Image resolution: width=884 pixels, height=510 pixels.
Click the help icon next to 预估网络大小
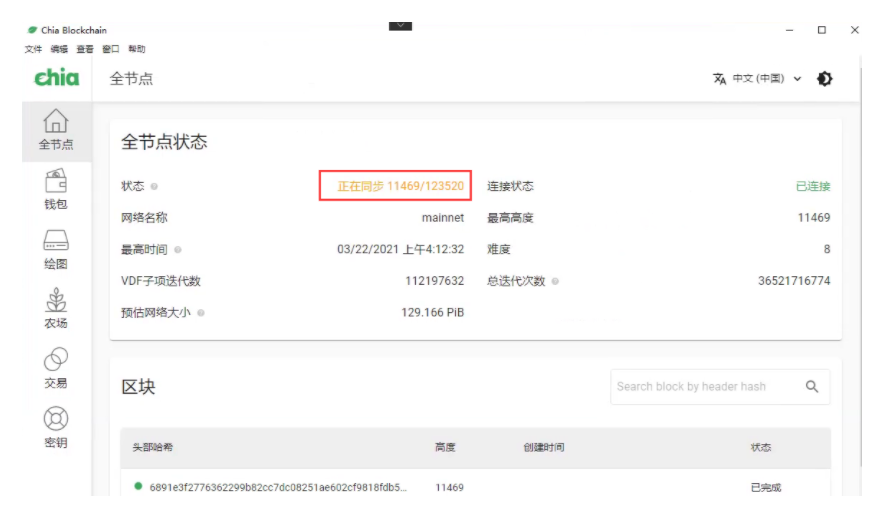[x=201, y=313]
